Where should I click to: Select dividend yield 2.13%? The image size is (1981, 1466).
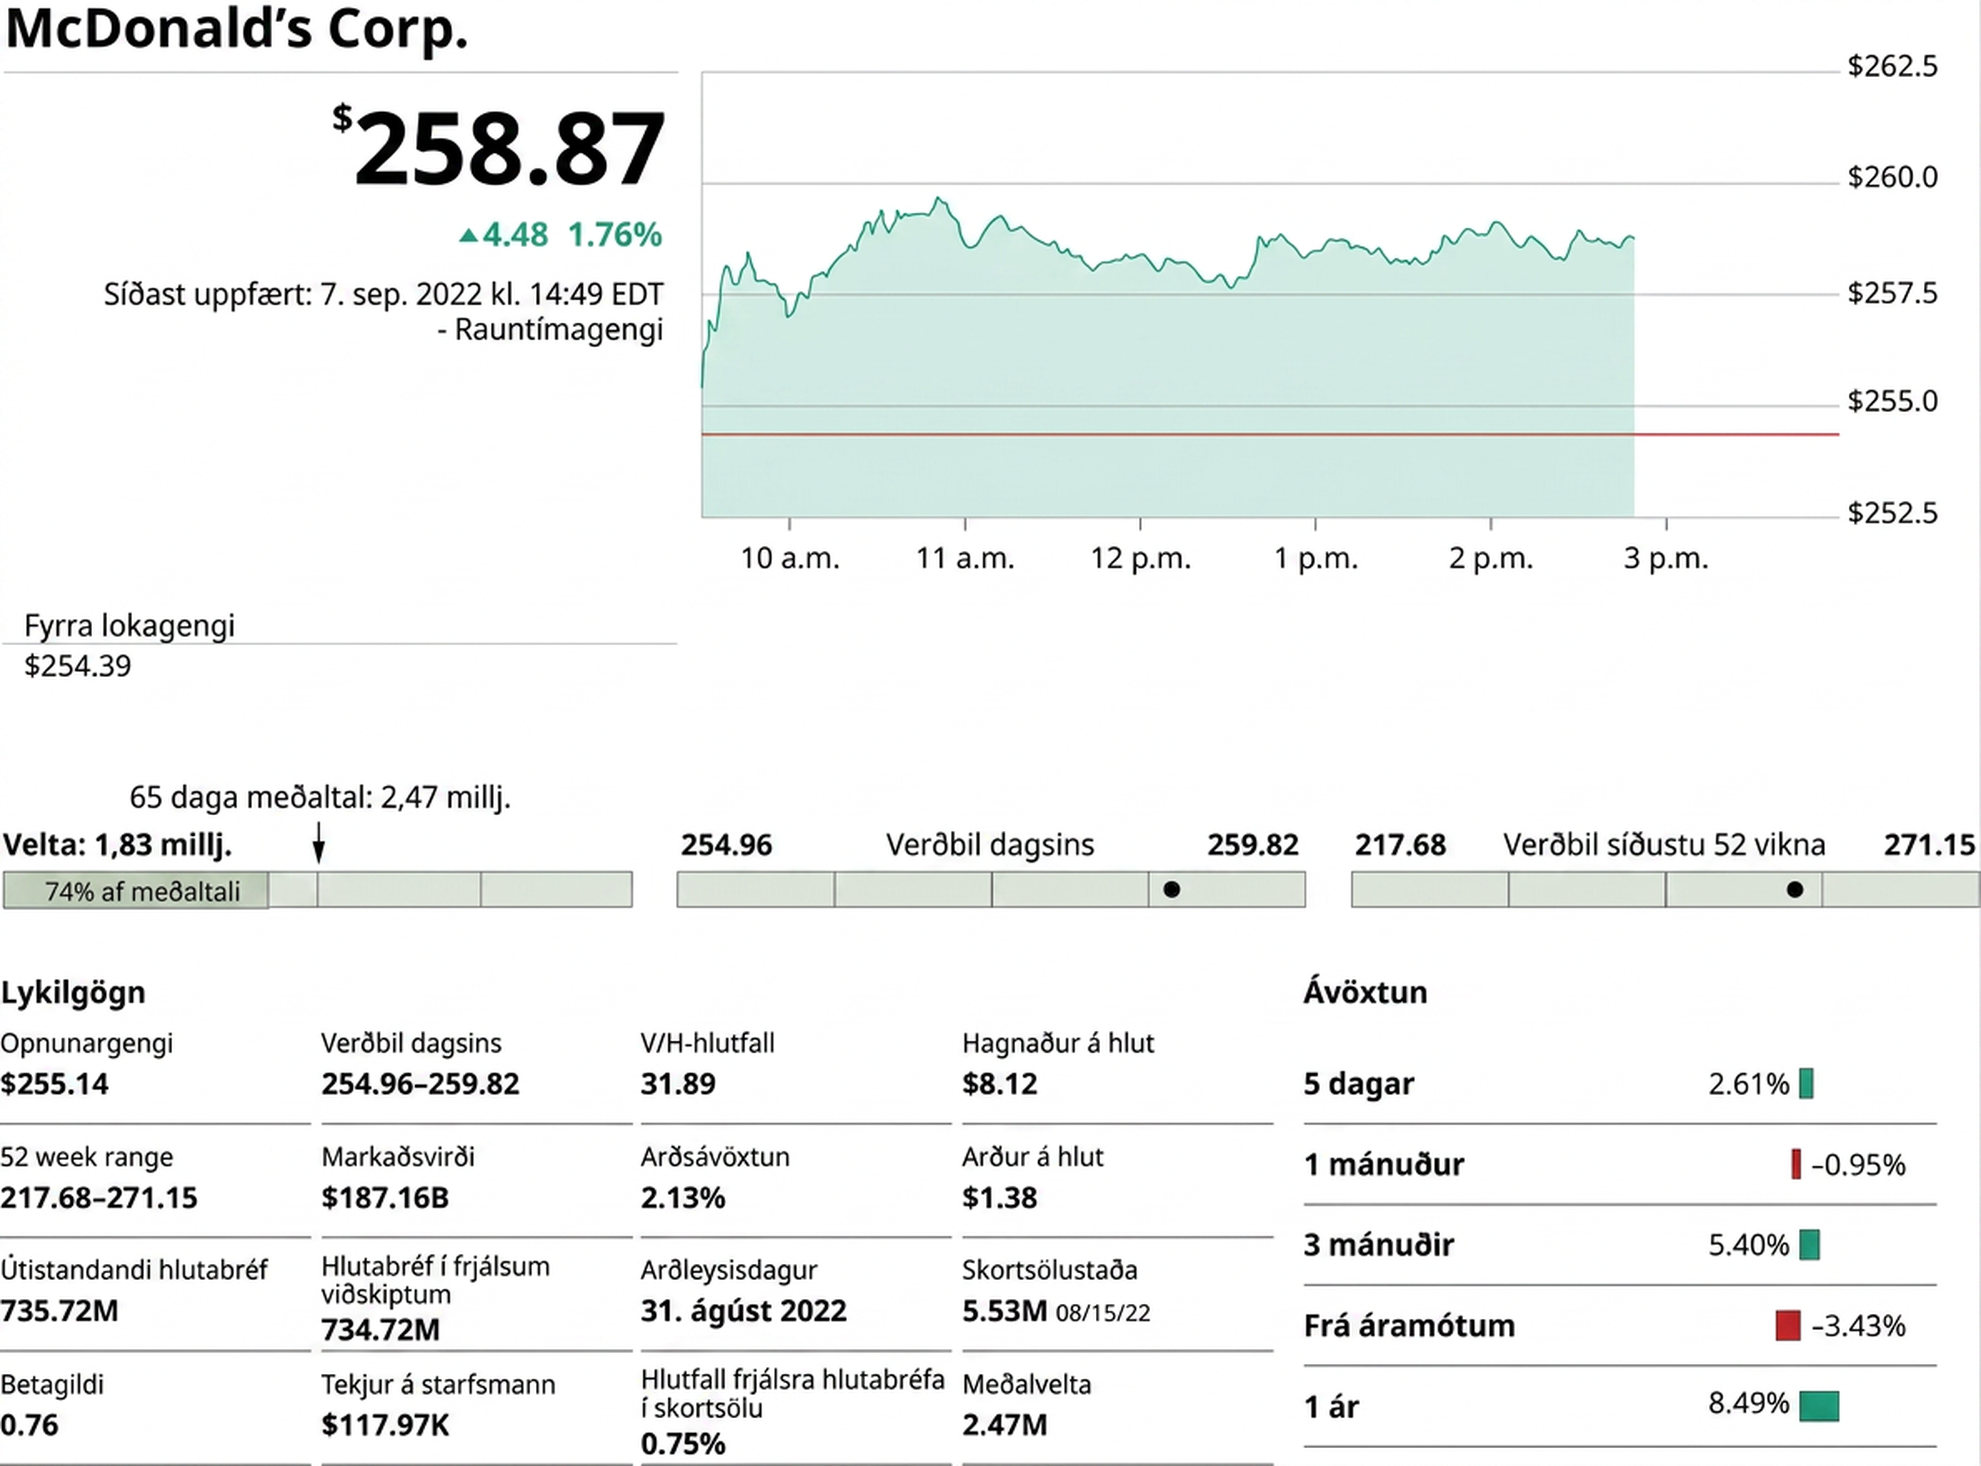click(x=683, y=1198)
